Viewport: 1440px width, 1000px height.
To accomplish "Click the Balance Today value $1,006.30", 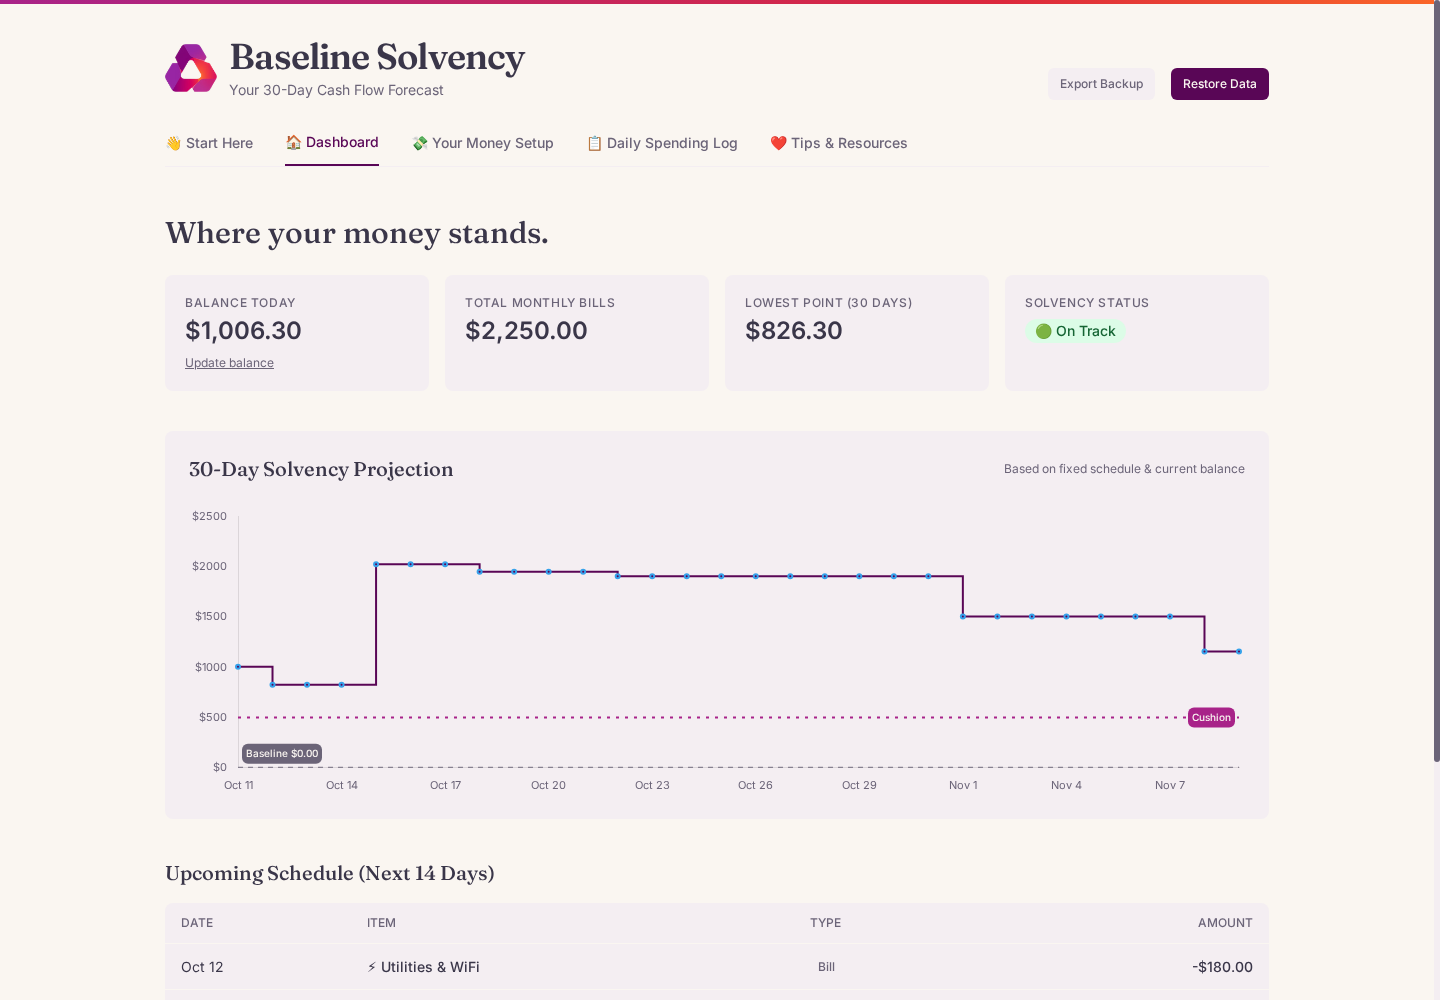I will 243,331.
